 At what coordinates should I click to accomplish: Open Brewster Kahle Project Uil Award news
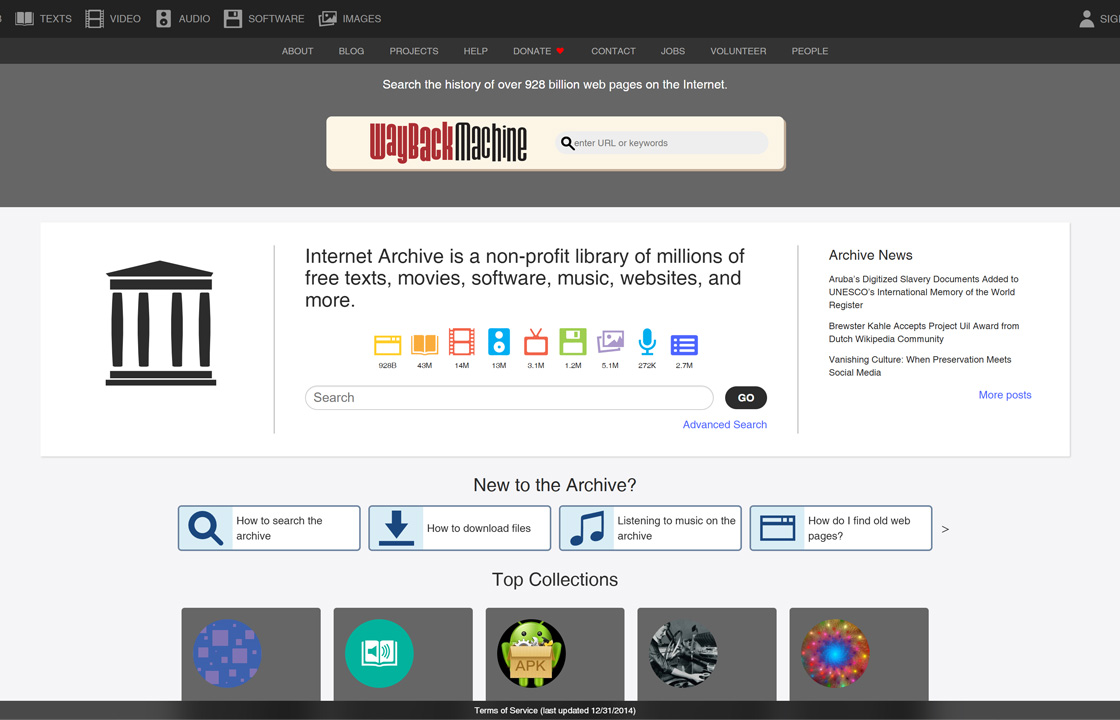pos(924,332)
